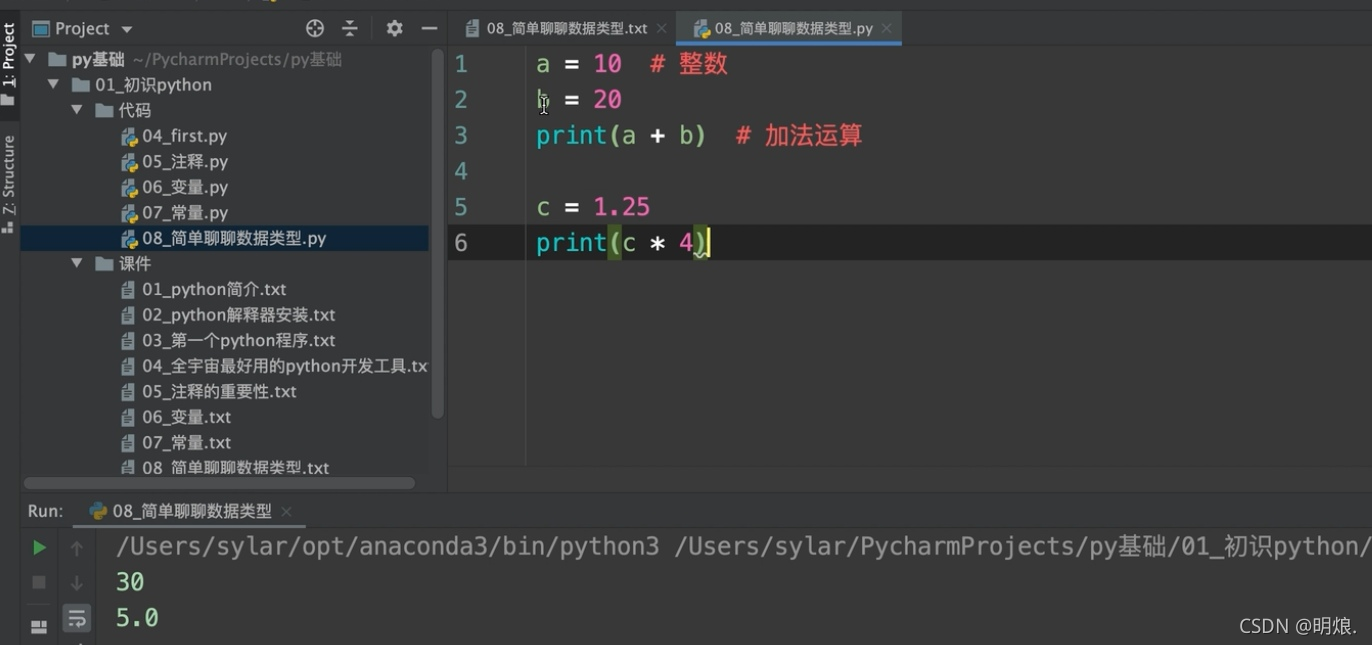Collapse all nodes in Project panel
1372x645 pixels.
(x=350, y=28)
